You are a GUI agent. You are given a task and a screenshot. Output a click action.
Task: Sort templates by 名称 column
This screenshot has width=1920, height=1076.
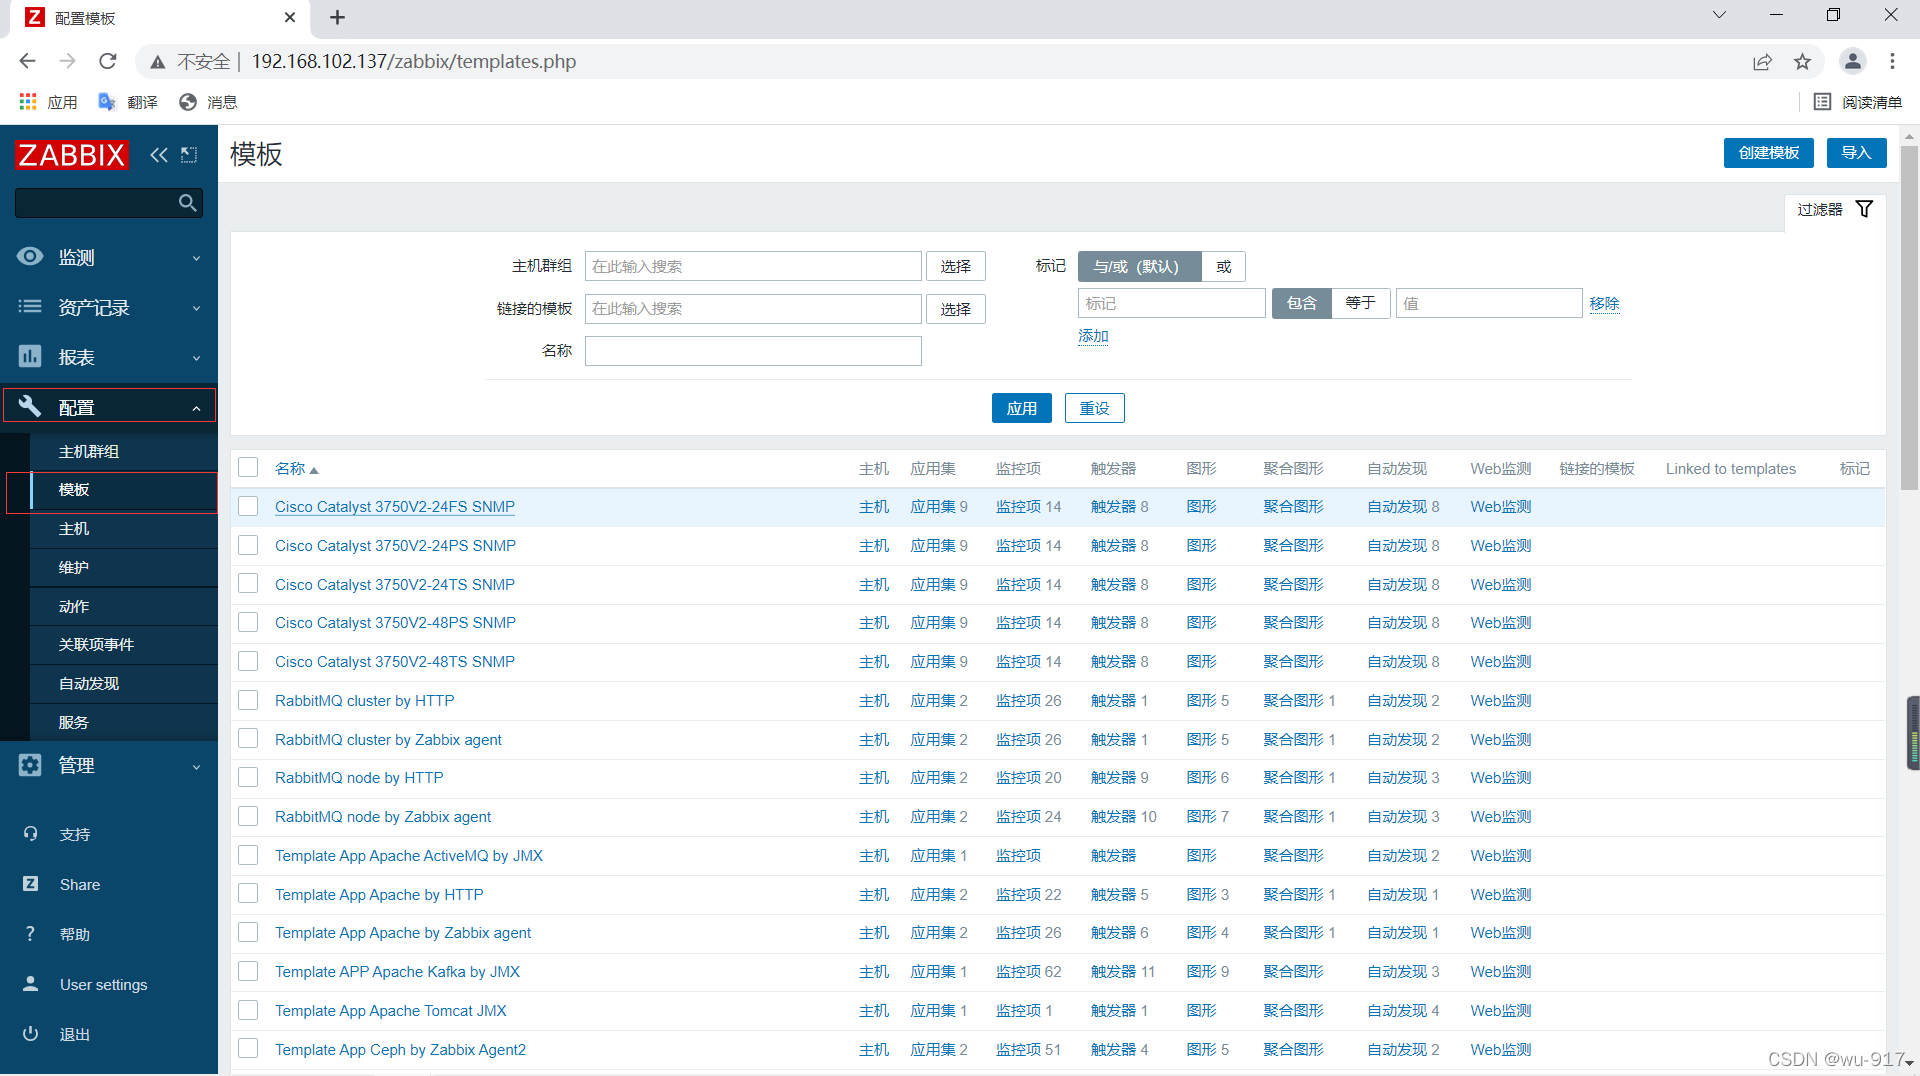(x=296, y=469)
